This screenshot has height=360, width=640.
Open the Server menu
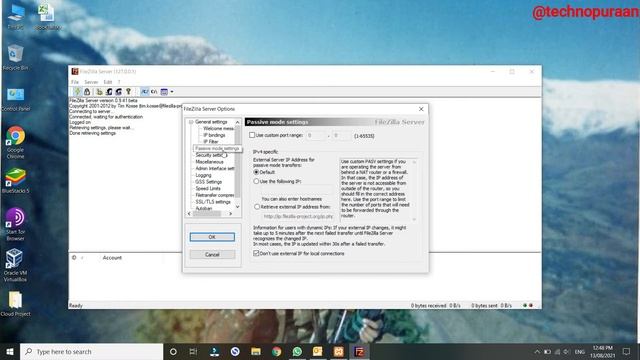click(x=91, y=82)
